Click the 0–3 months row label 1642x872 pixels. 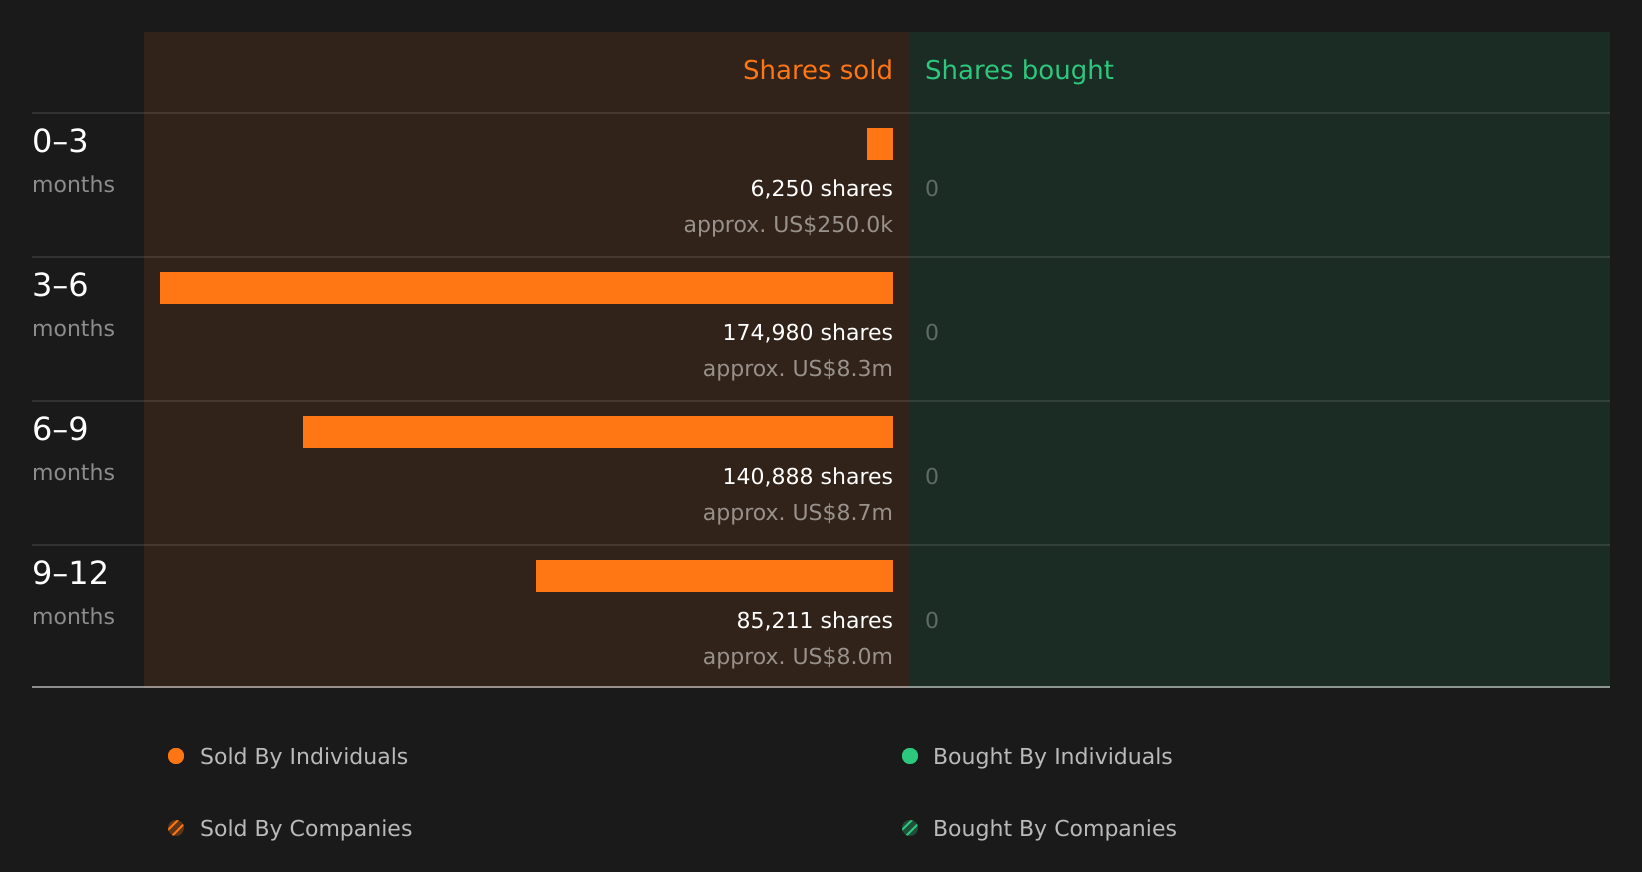(73, 161)
